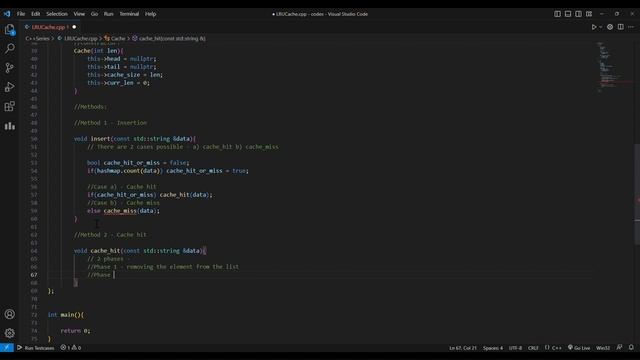
Task: Click on bool cache_hit_or_miss = false line
Action: [x=138, y=163]
